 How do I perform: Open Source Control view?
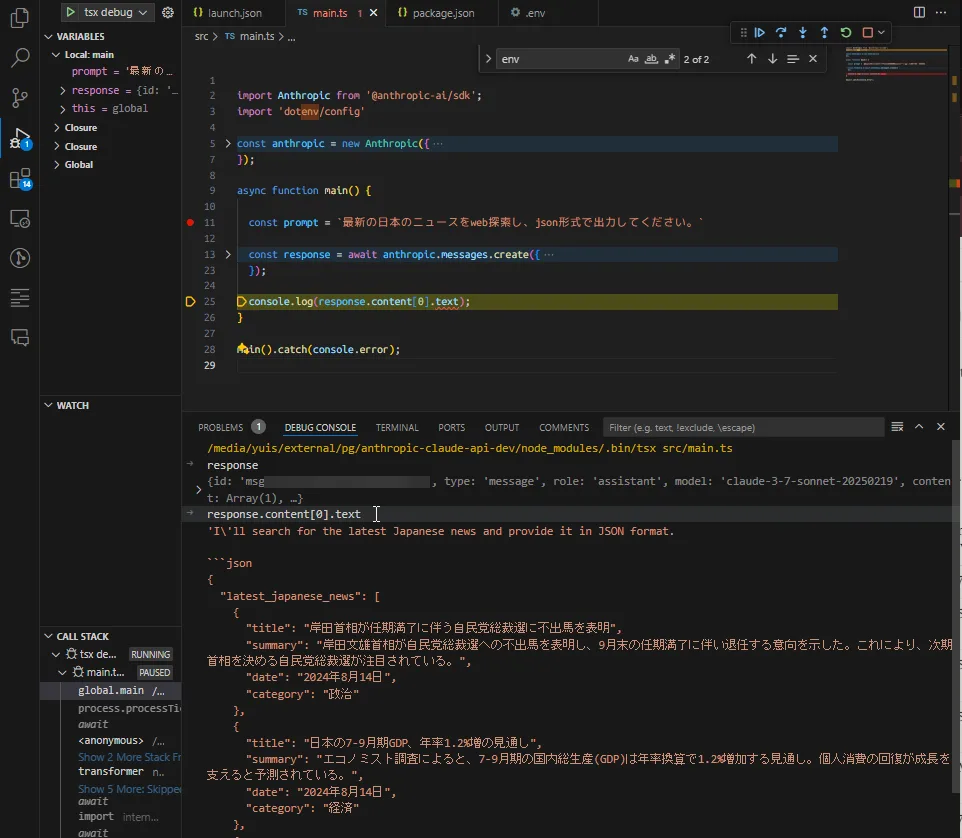(x=19, y=97)
